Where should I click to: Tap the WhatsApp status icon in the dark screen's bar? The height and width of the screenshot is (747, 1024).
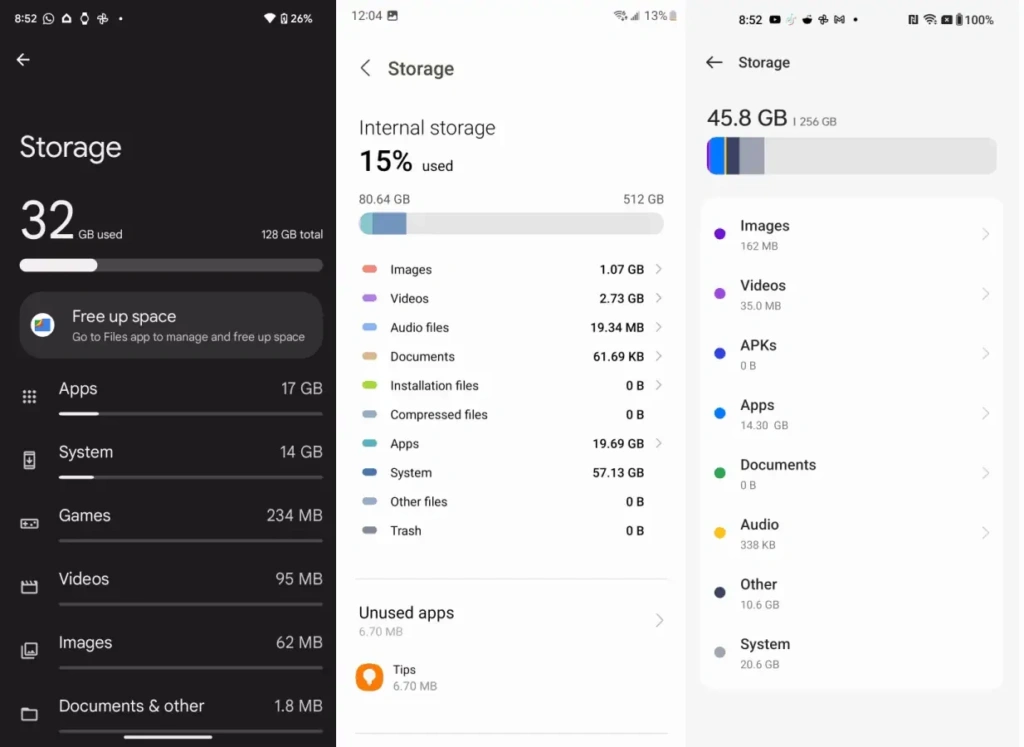[49, 18]
